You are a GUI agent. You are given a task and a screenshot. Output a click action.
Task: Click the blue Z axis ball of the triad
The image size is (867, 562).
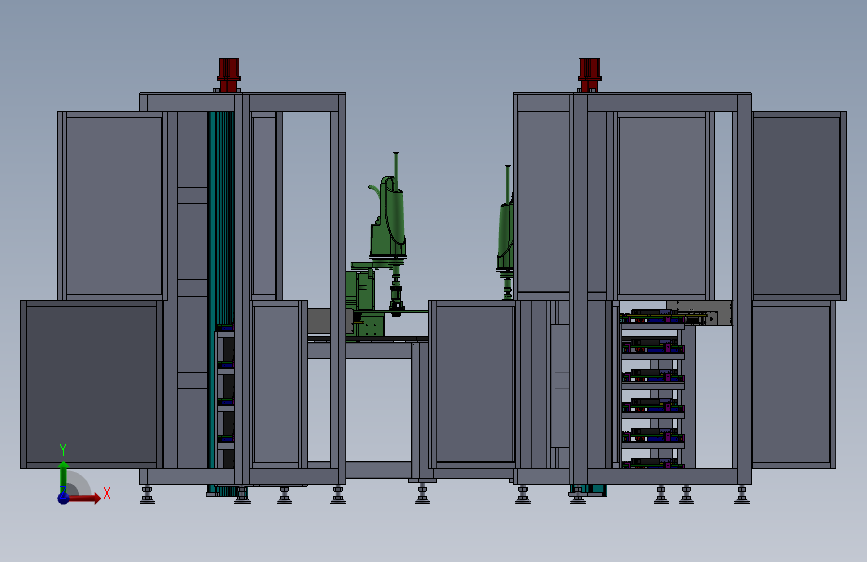(64, 498)
